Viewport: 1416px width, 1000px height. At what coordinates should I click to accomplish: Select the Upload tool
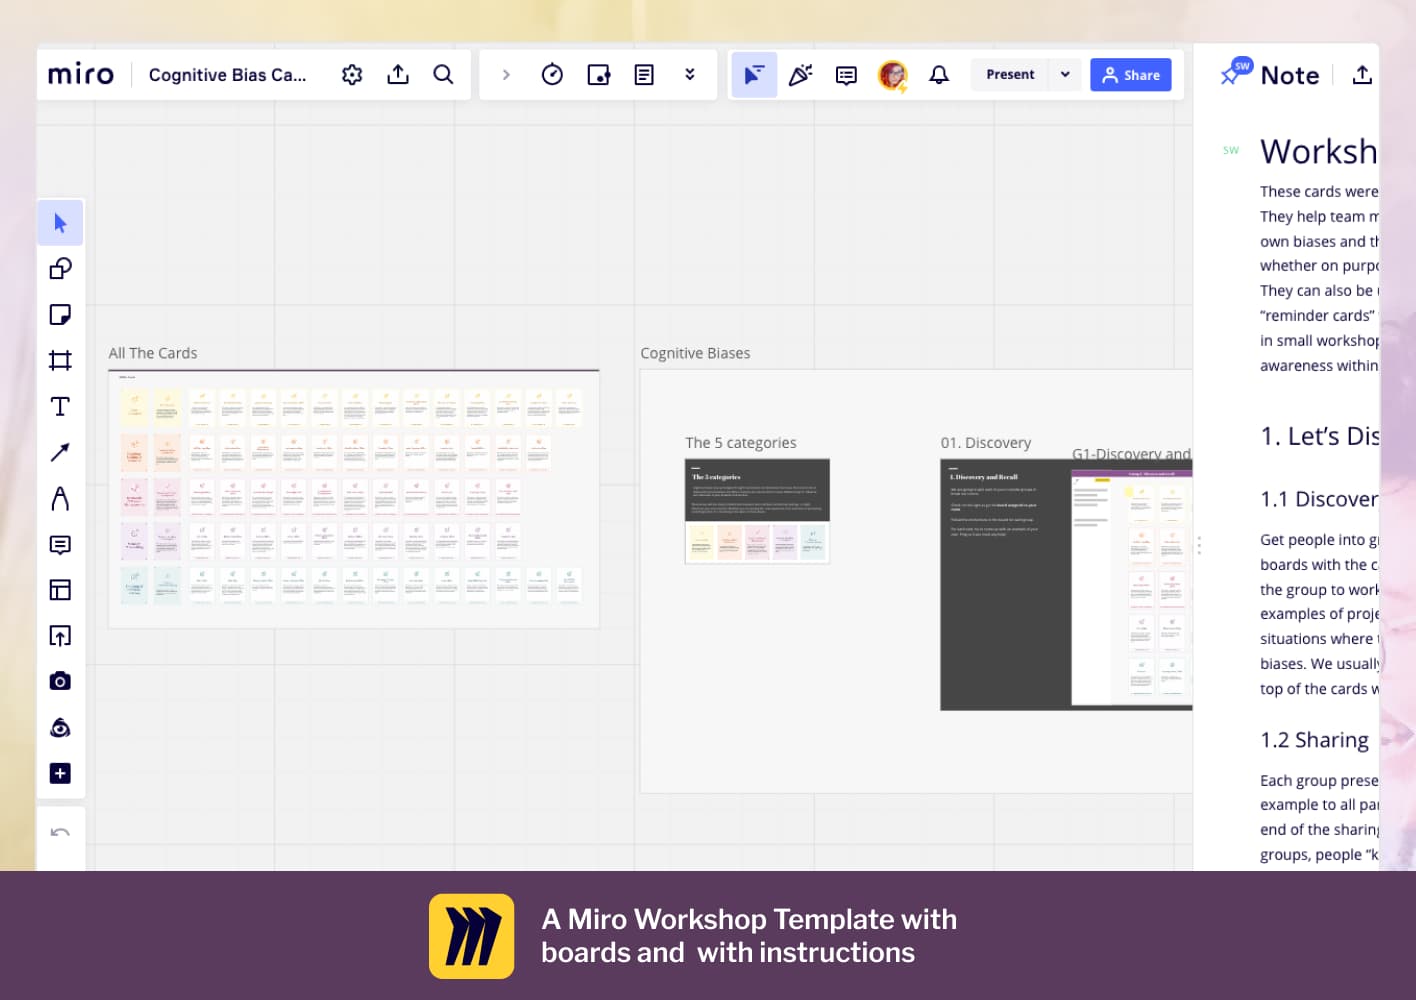point(60,636)
